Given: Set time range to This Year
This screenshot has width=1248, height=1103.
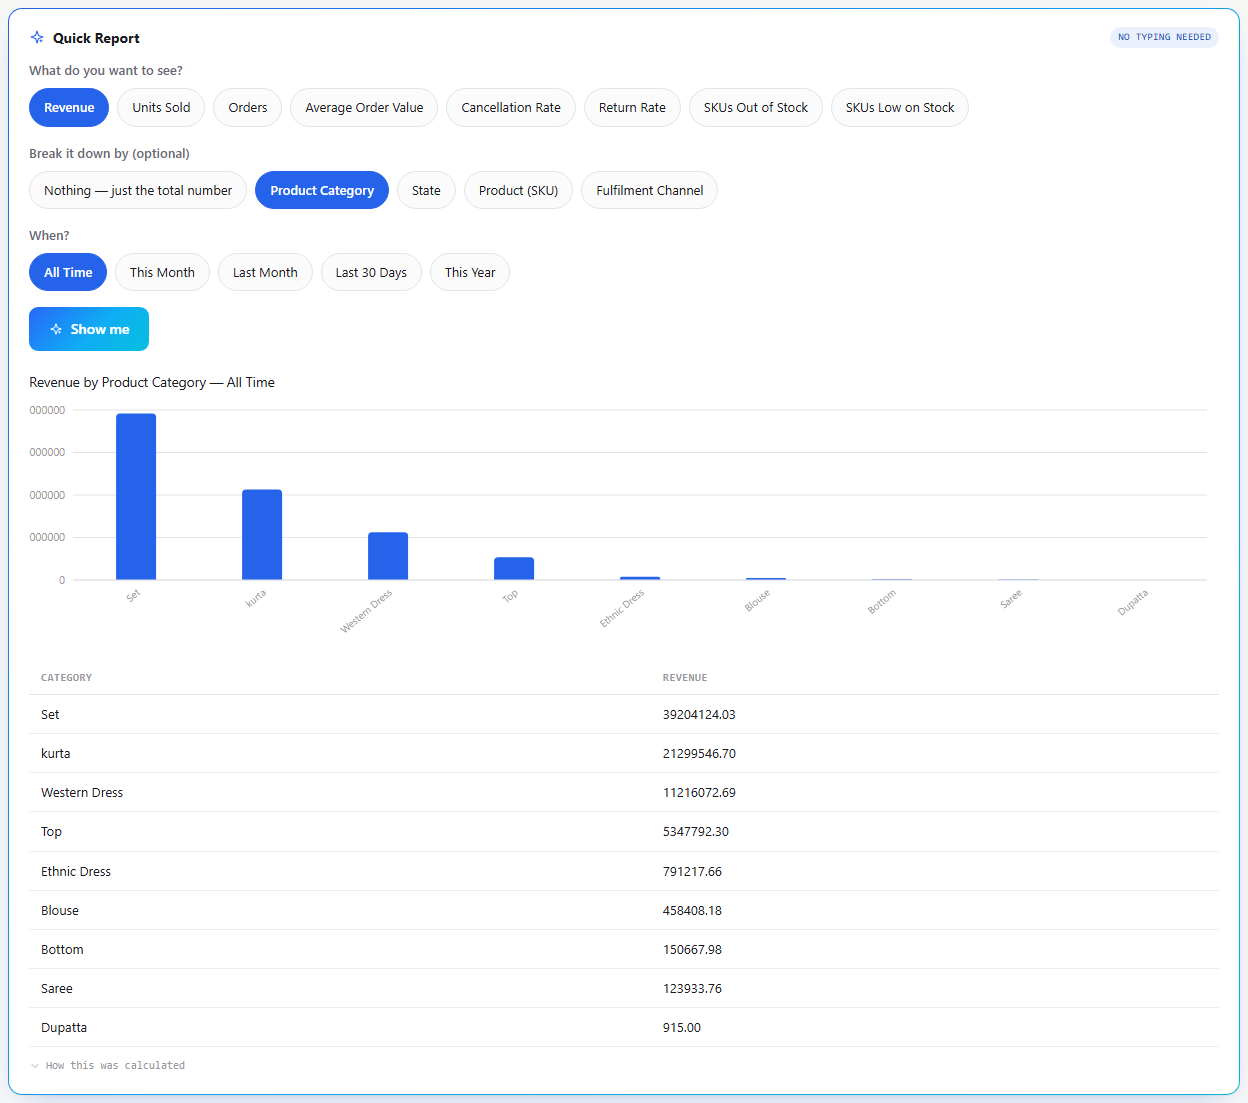Looking at the screenshot, I should pyautogui.click(x=470, y=272).
